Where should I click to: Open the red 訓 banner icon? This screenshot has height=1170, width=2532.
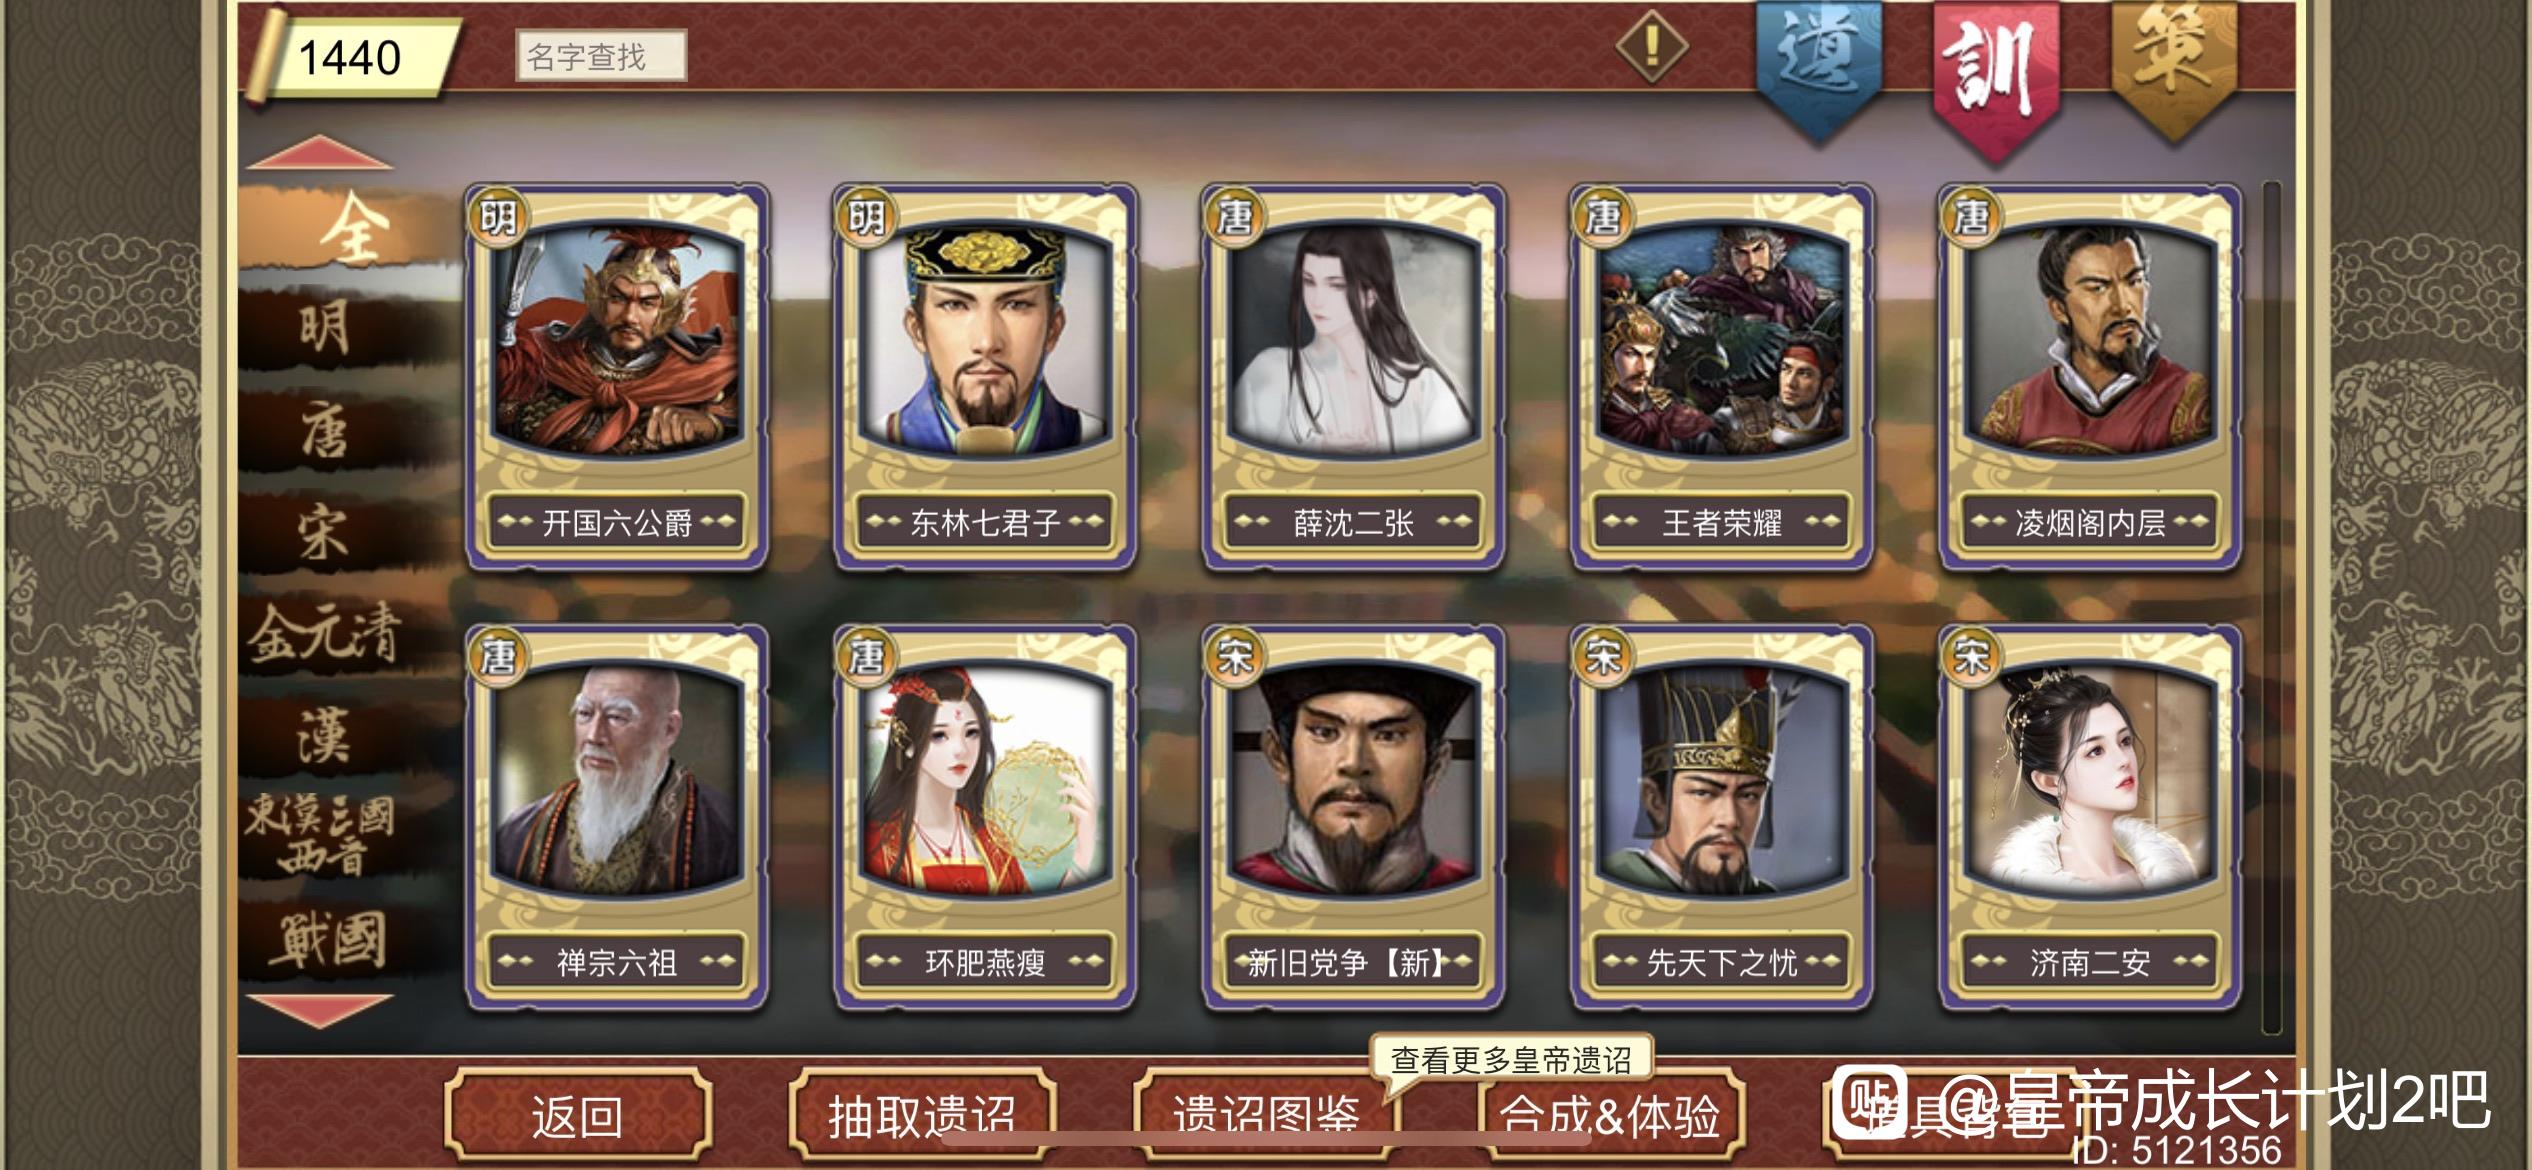pos(1997,75)
